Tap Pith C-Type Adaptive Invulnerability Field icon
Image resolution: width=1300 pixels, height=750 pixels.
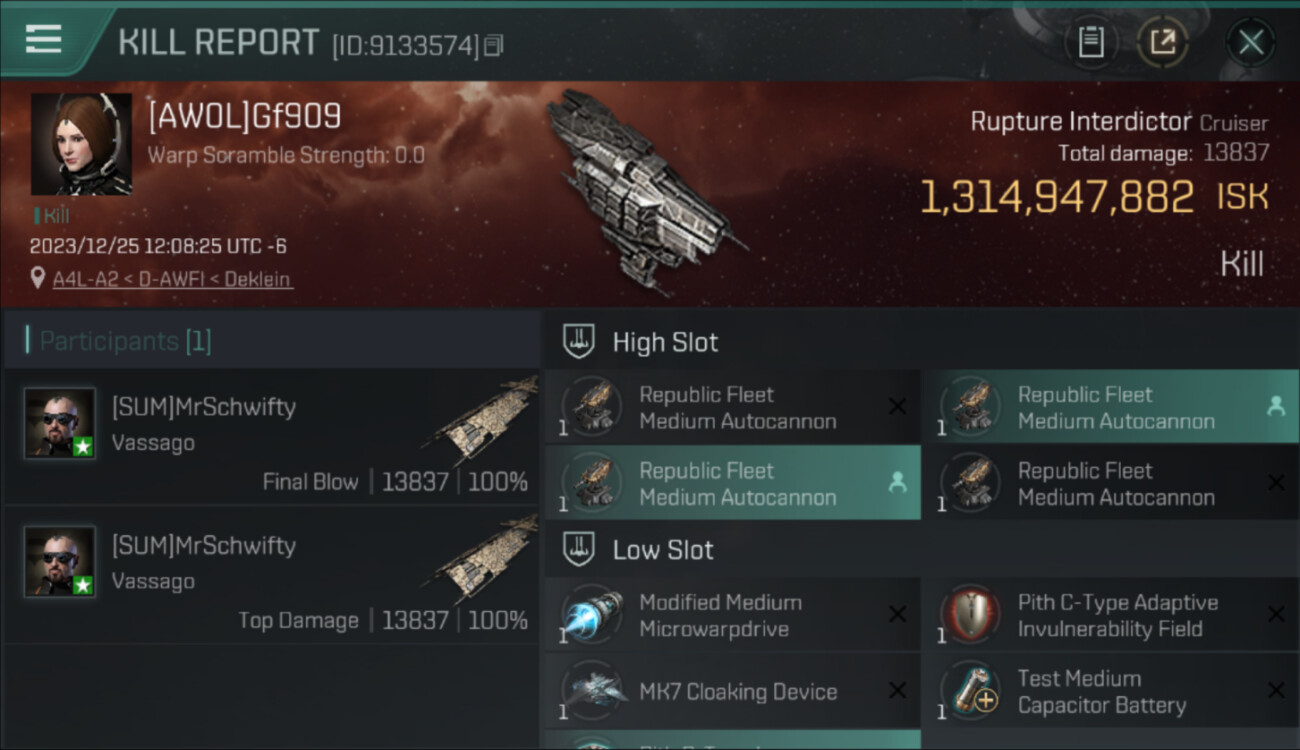(x=970, y=615)
